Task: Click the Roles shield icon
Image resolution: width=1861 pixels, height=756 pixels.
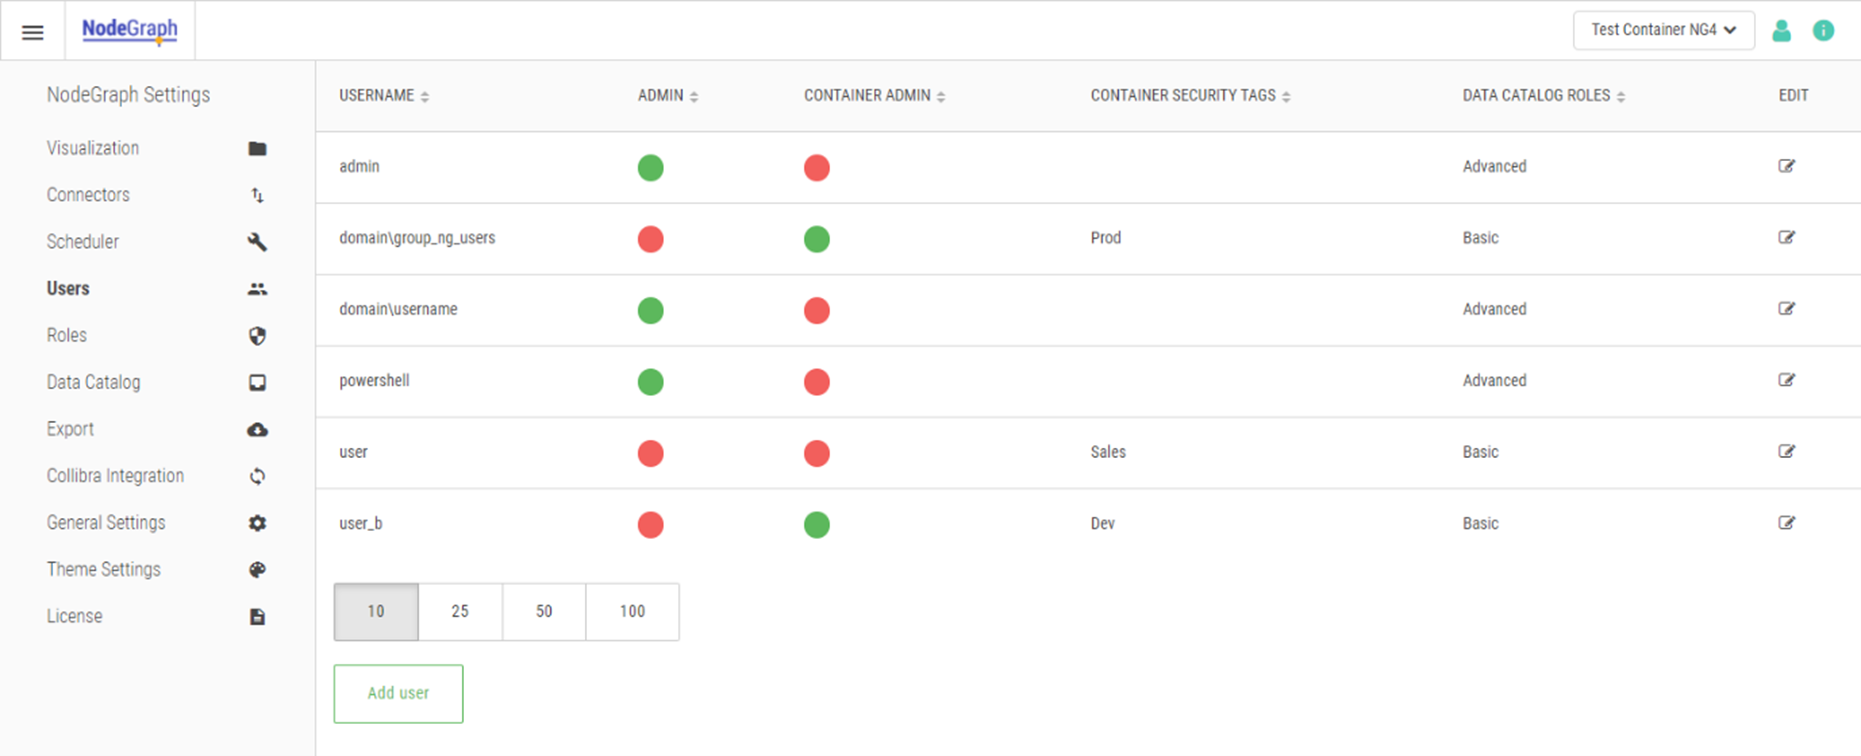Action: tap(257, 336)
